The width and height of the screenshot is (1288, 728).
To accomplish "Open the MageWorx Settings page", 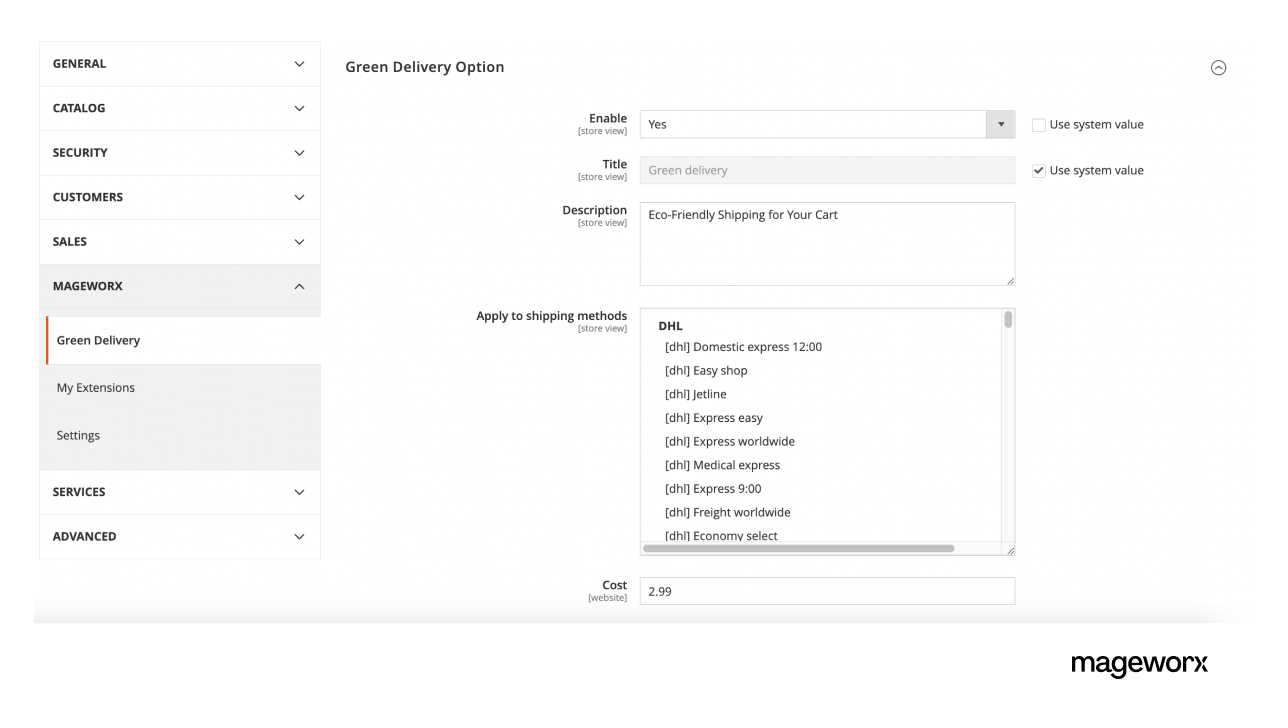I will point(78,434).
